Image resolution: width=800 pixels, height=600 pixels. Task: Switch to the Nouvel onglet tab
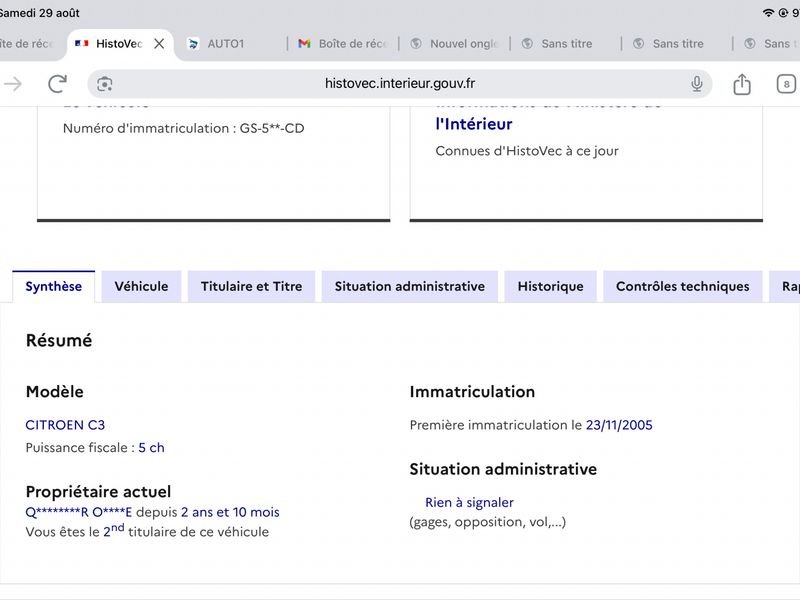[x=454, y=44]
